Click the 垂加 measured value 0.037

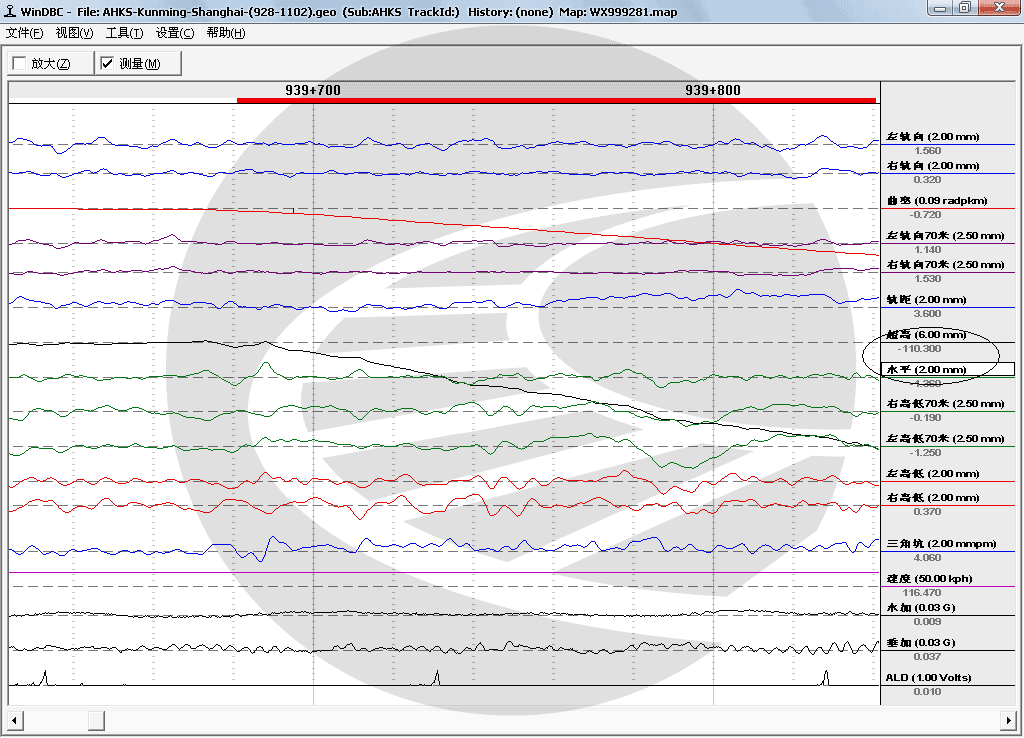click(927, 656)
